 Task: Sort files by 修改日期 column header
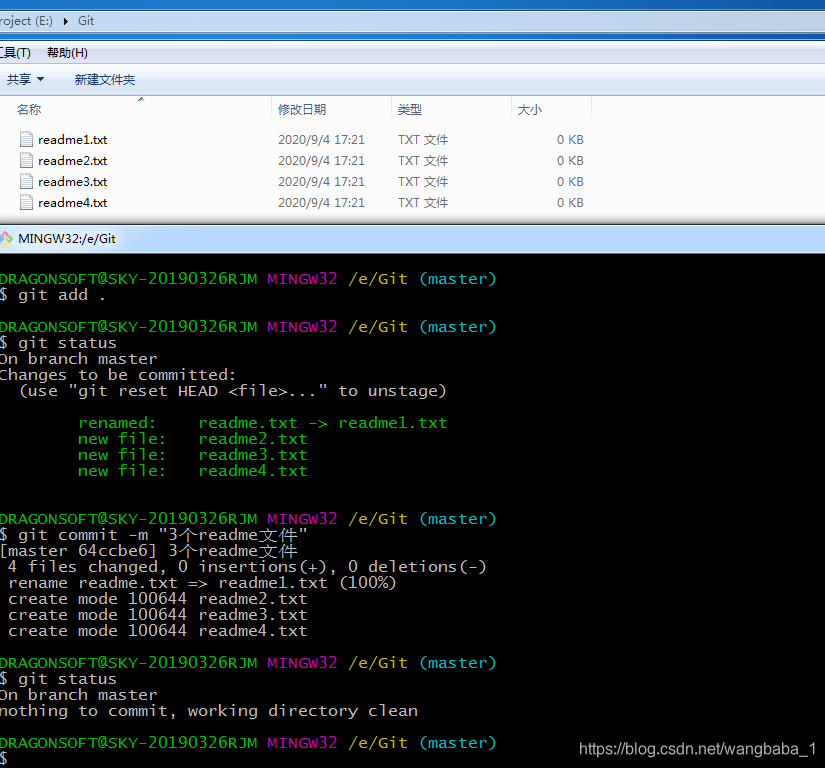(x=331, y=109)
